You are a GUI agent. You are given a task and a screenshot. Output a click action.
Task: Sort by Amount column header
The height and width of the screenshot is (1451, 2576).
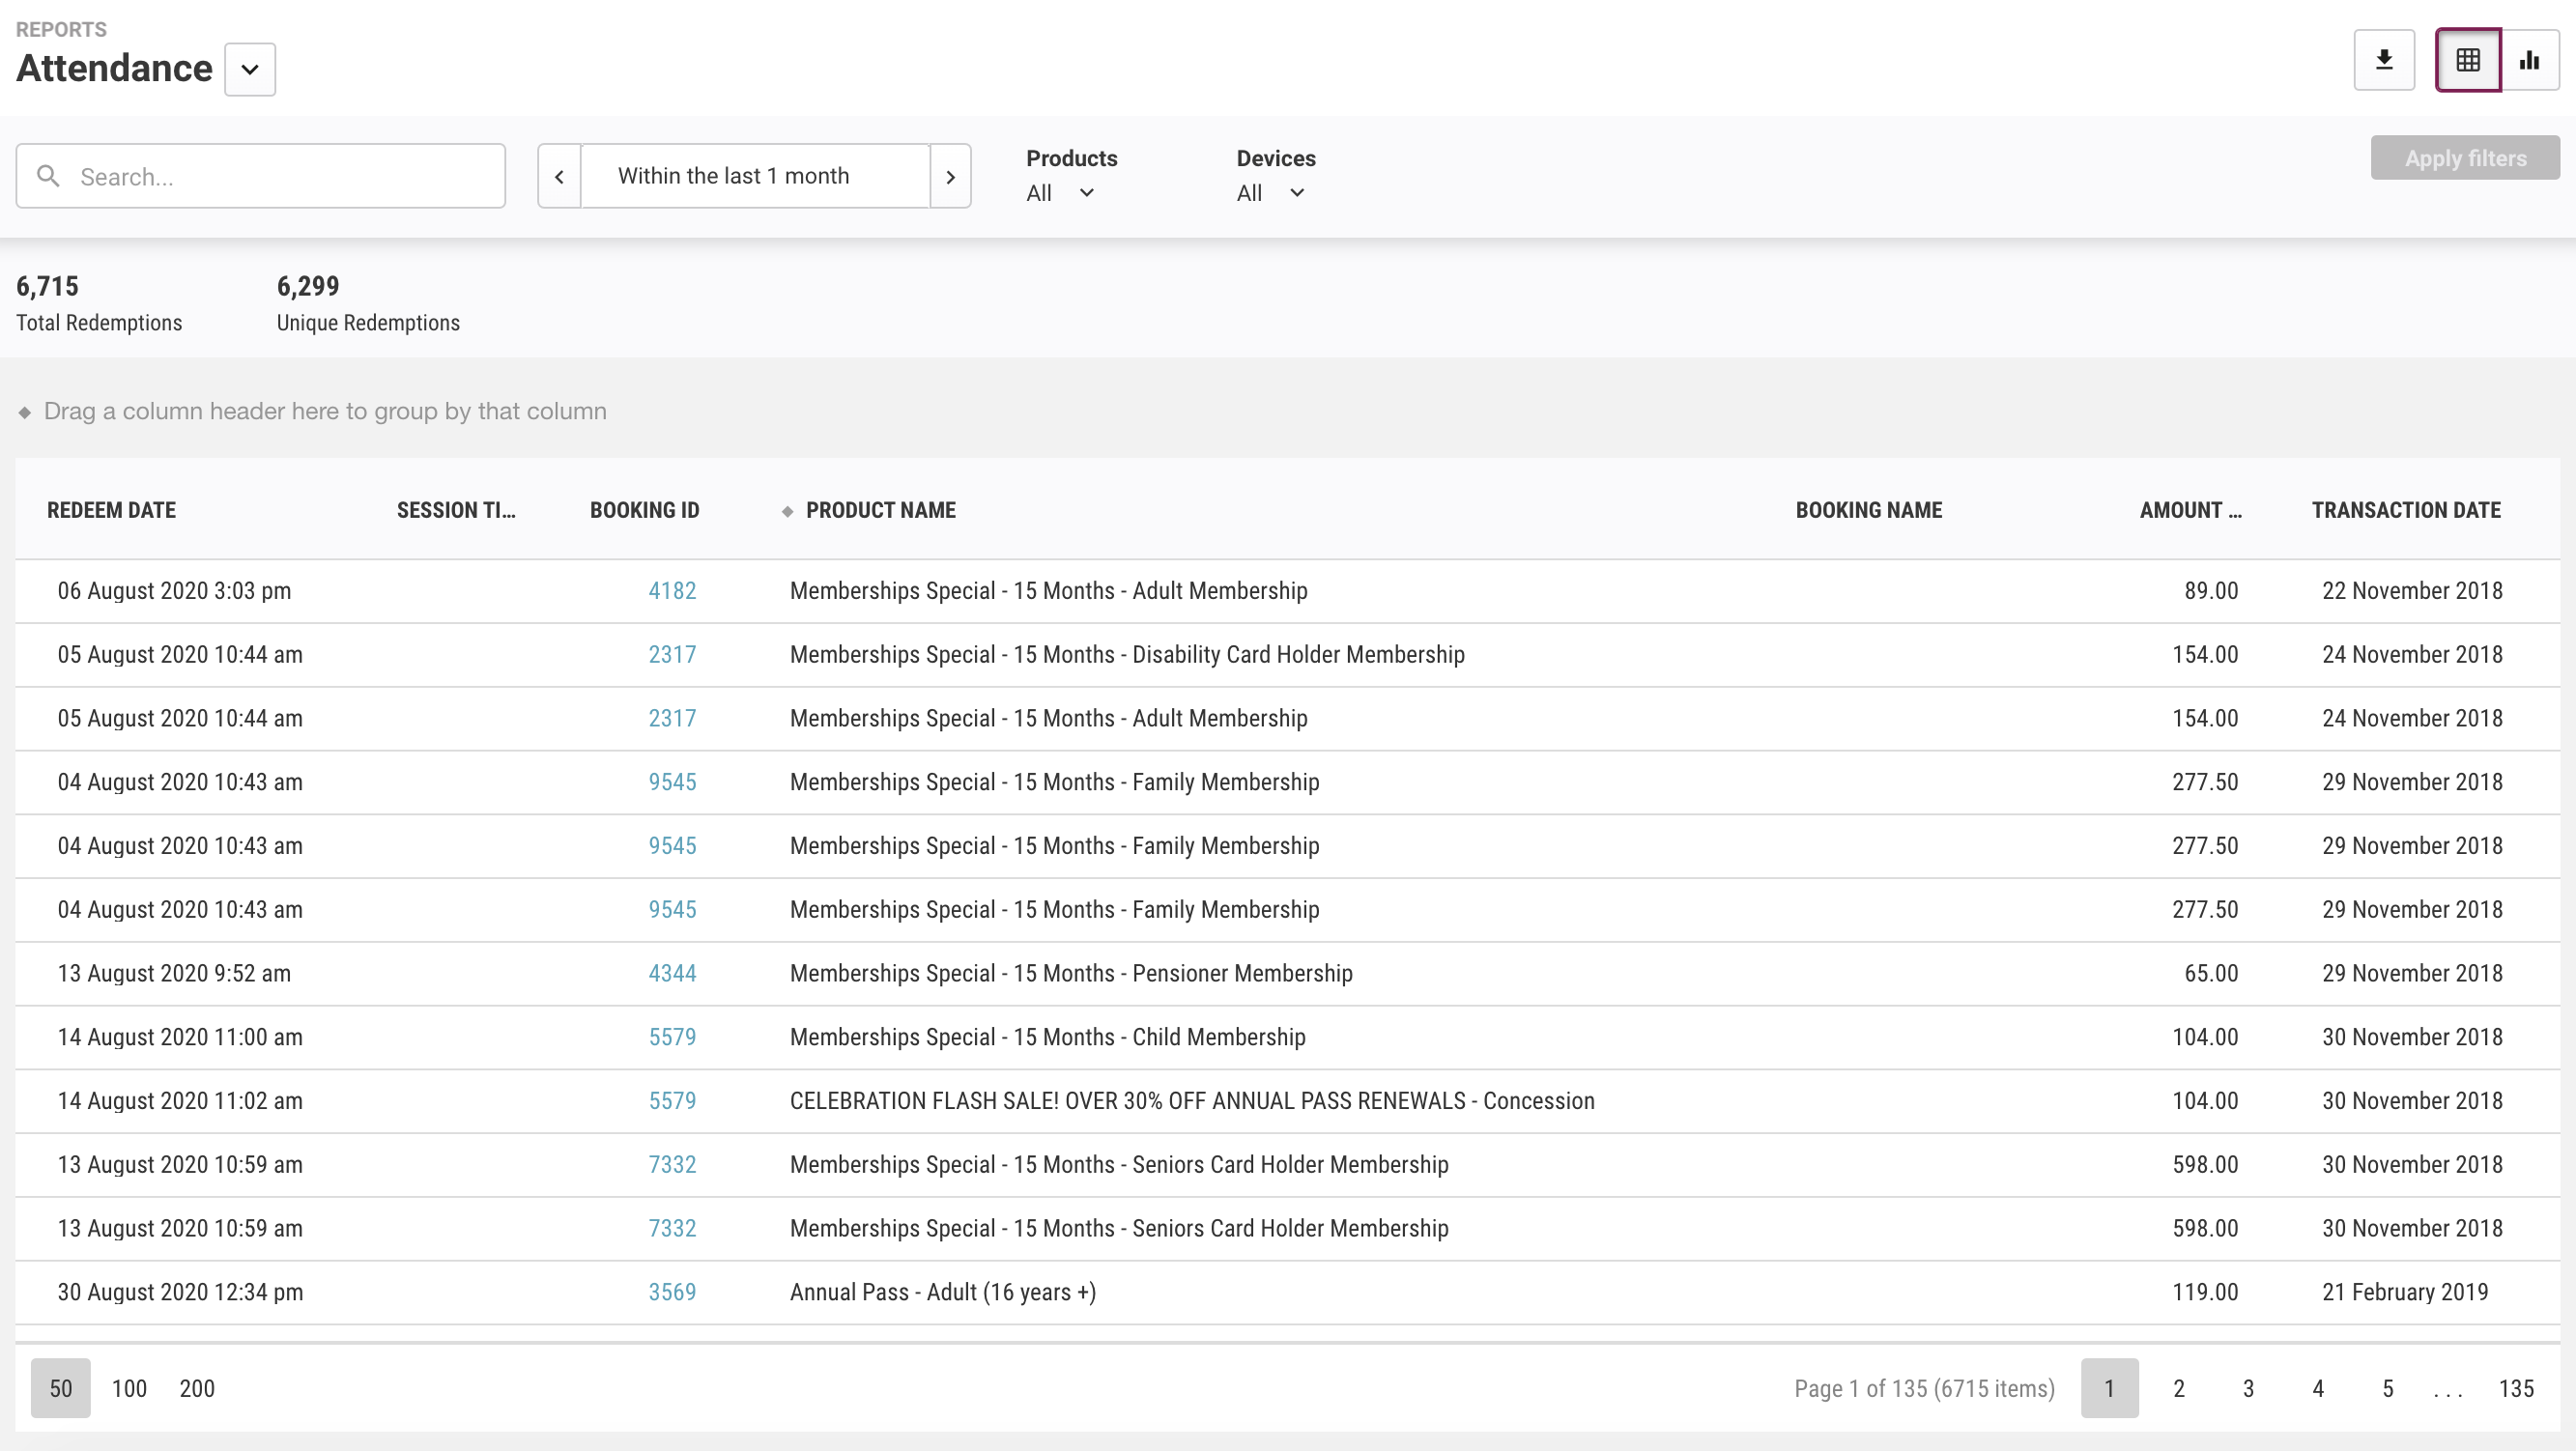tap(2190, 510)
